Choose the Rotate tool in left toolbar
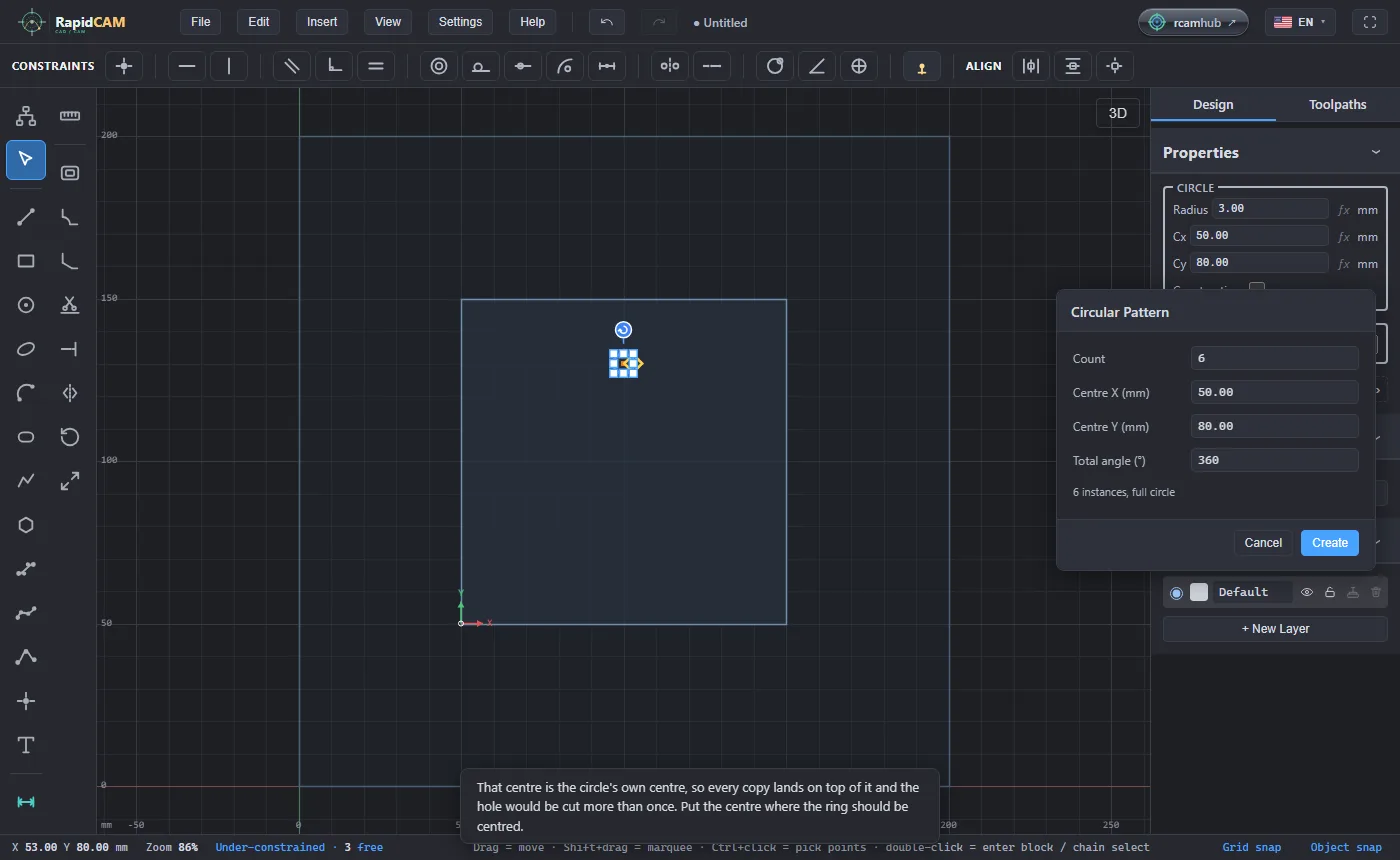The height and width of the screenshot is (860, 1400). point(70,437)
